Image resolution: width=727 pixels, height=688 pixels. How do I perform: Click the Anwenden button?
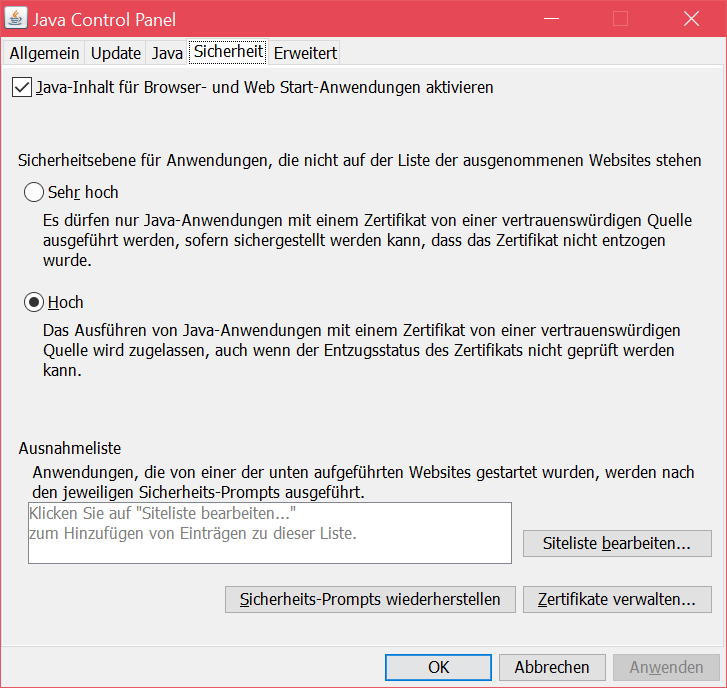click(666, 667)
